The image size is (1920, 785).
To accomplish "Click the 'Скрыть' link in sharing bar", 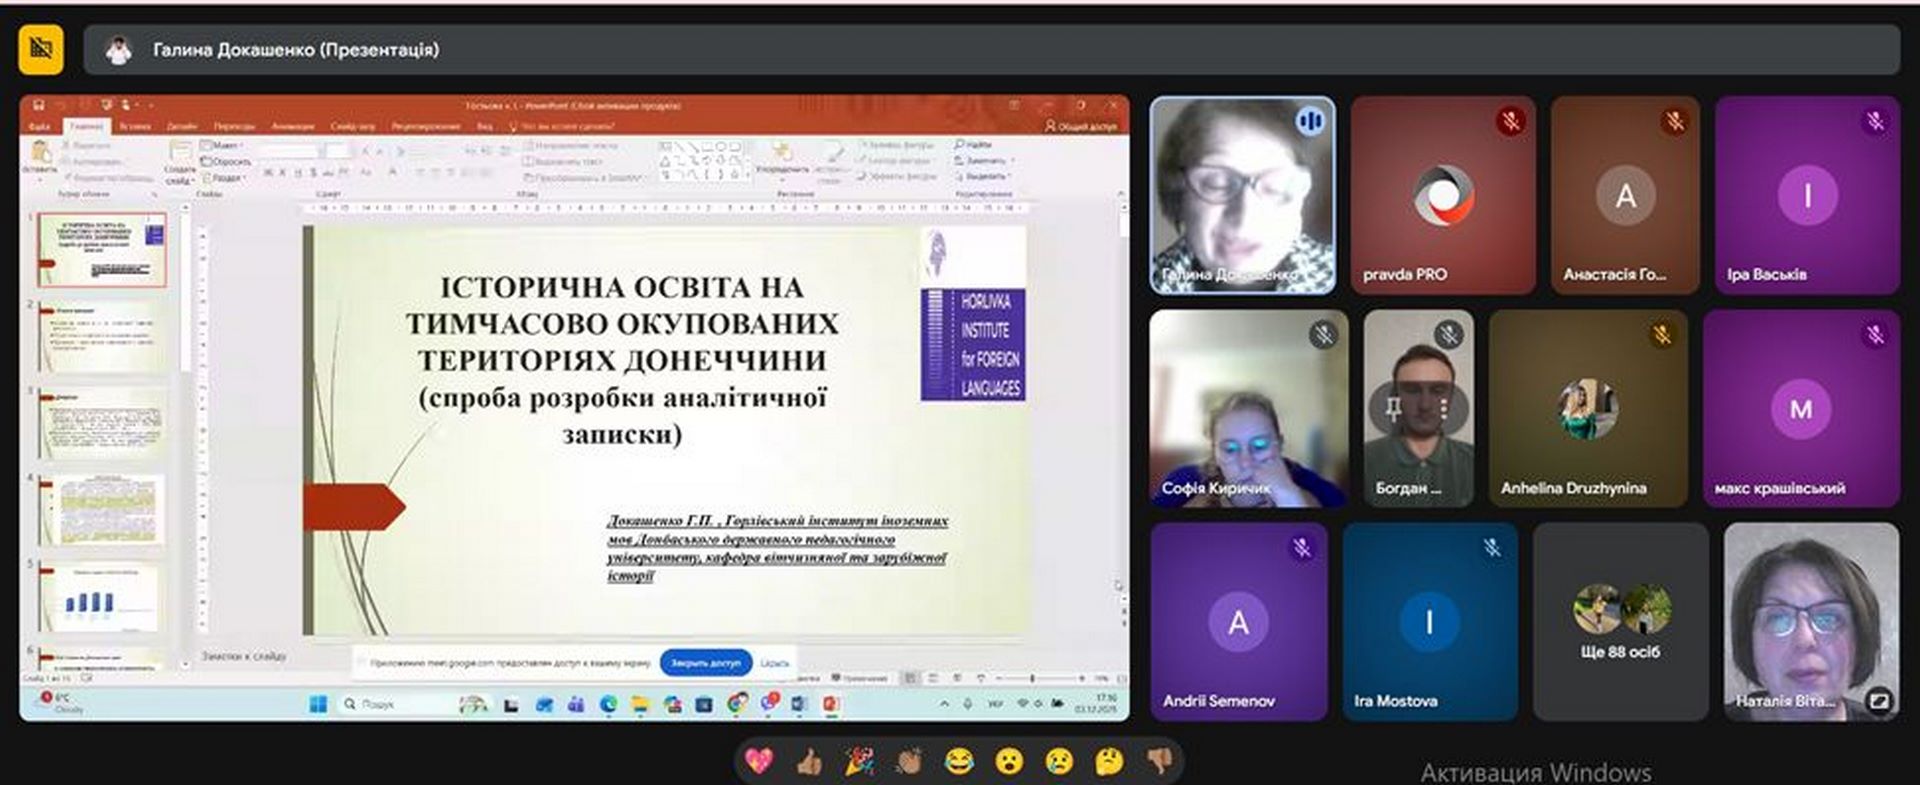I will [x=774, y=663].
